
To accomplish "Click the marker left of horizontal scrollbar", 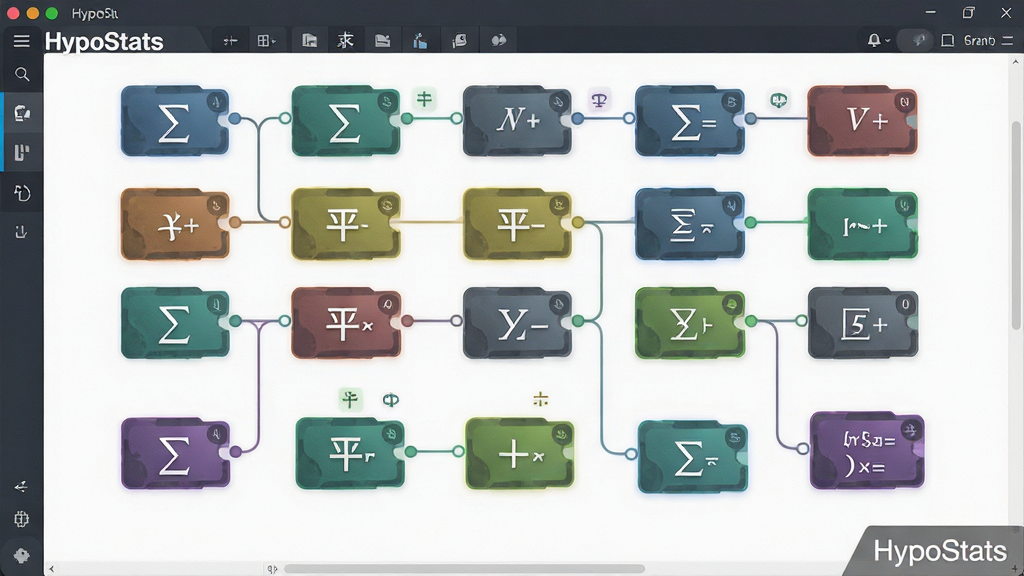I will coord(272,569).
